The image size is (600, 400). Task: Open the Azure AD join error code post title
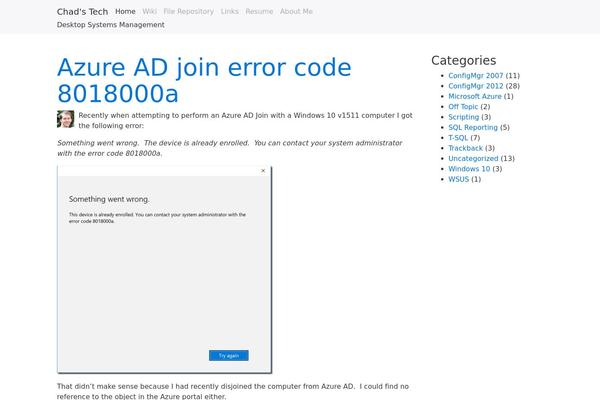pos(204,80)
